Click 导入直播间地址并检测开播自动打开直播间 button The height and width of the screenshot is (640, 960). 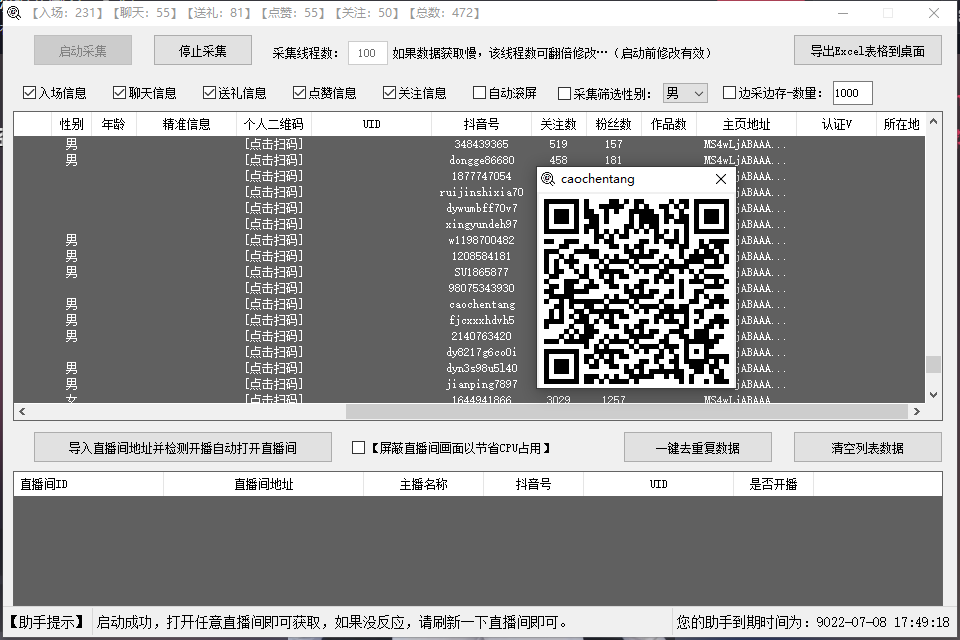tap(182, 448)
